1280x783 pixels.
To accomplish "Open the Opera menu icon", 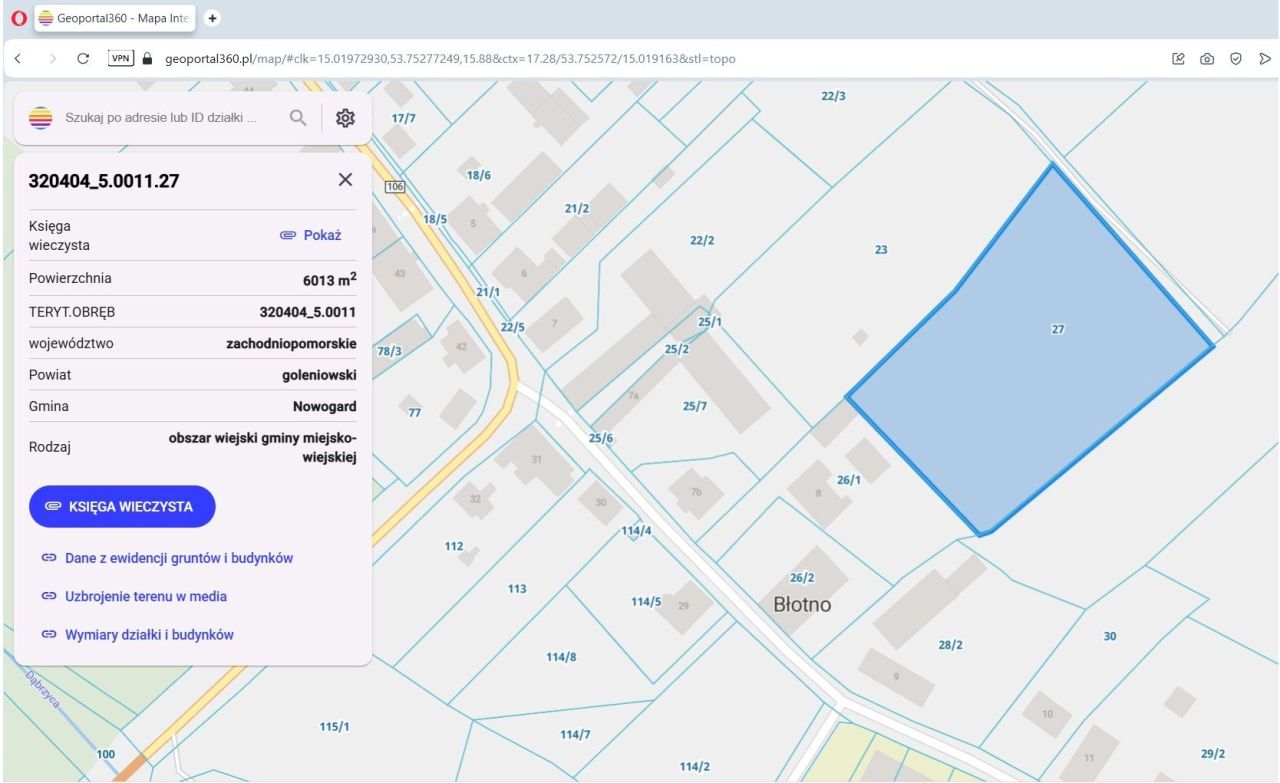I will point(17,19).
